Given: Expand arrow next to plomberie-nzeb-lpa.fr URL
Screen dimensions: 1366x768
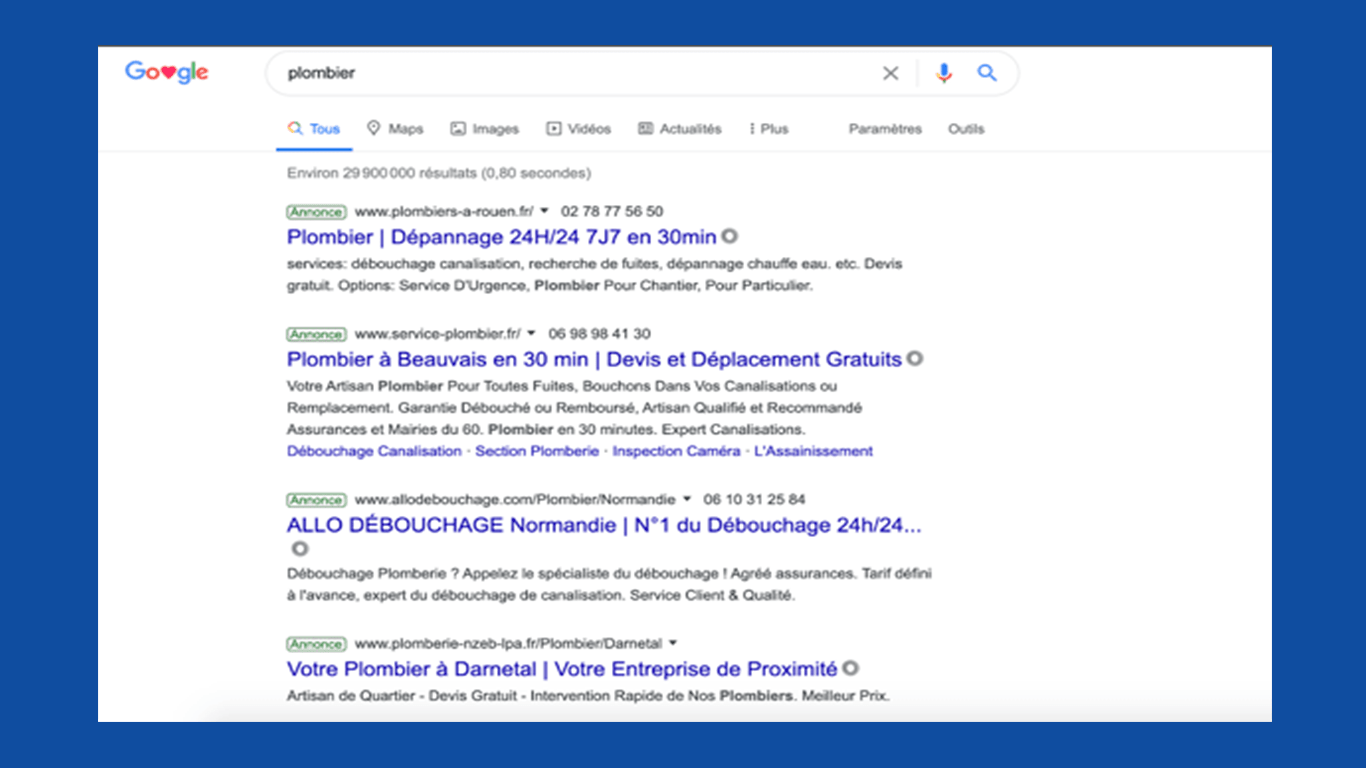Looking at the screenshot, I should pyautogui.click(x=672, y=643).
